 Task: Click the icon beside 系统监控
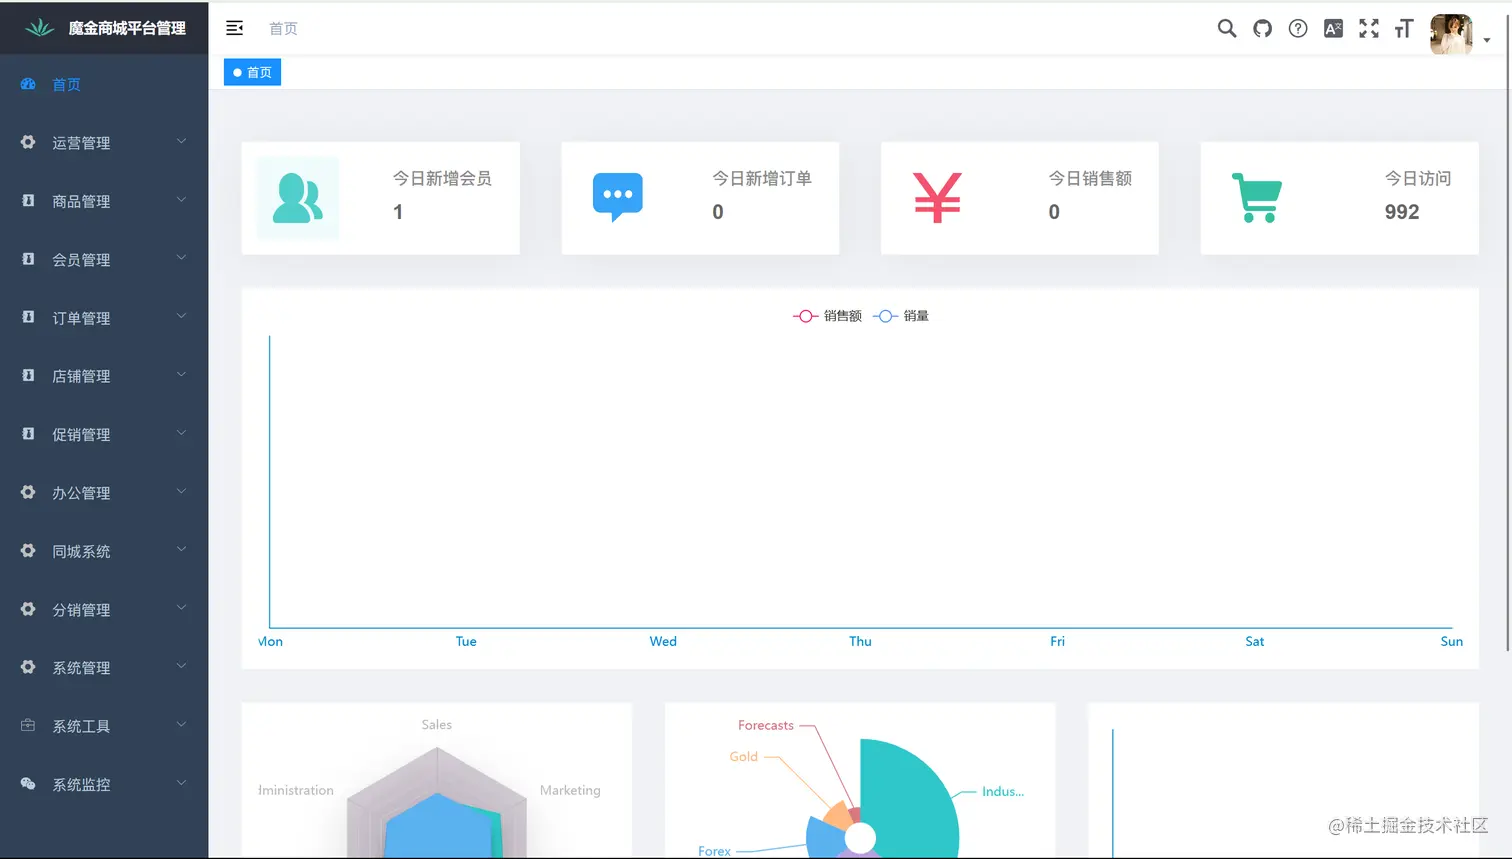tap(28, 784)
